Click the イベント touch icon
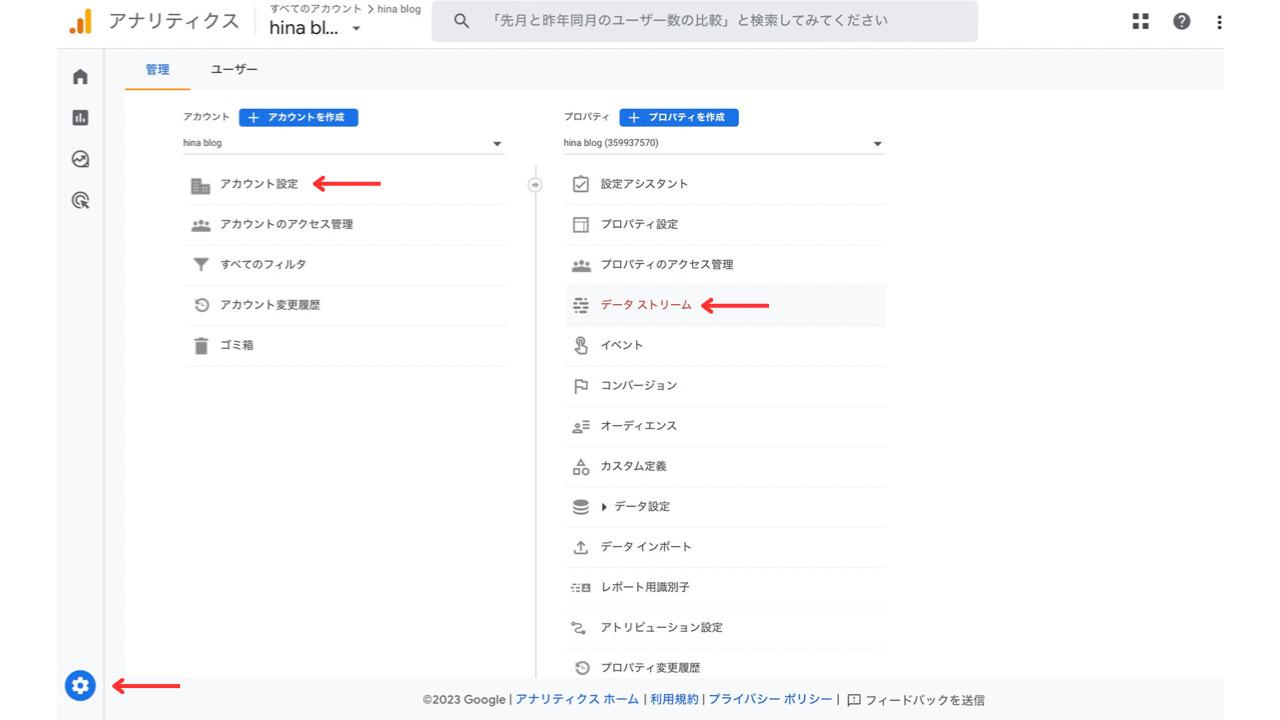The height and width of the screenshot is (720, 1280). tap(581, 346)
